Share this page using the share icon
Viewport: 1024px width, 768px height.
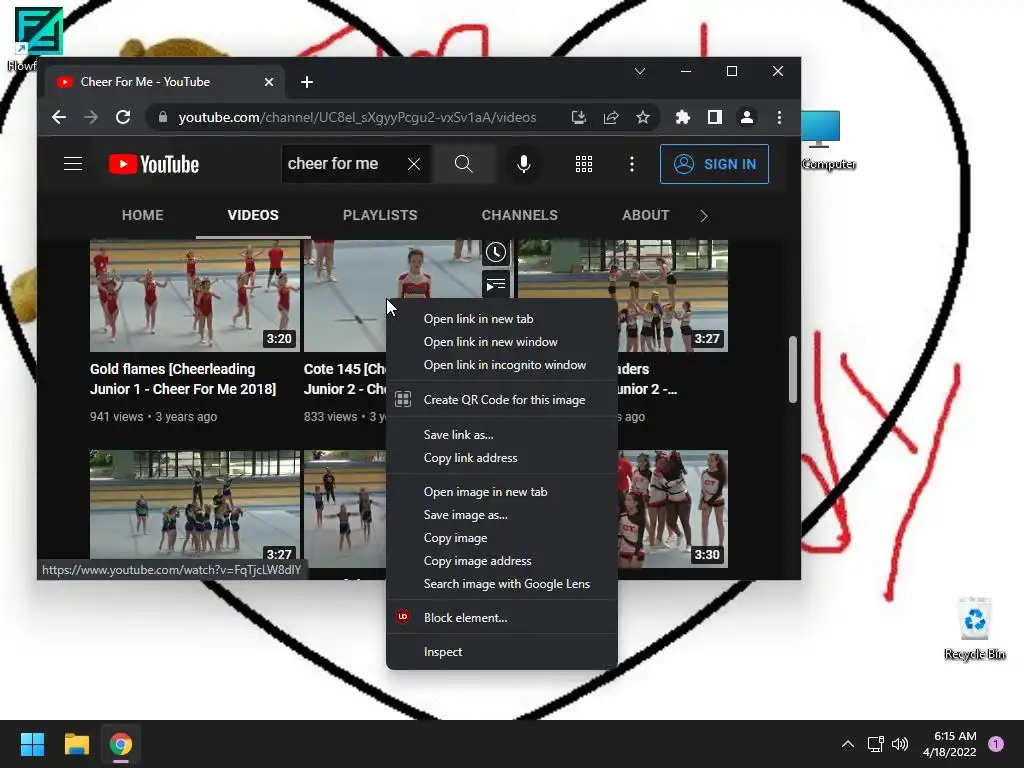611,118
